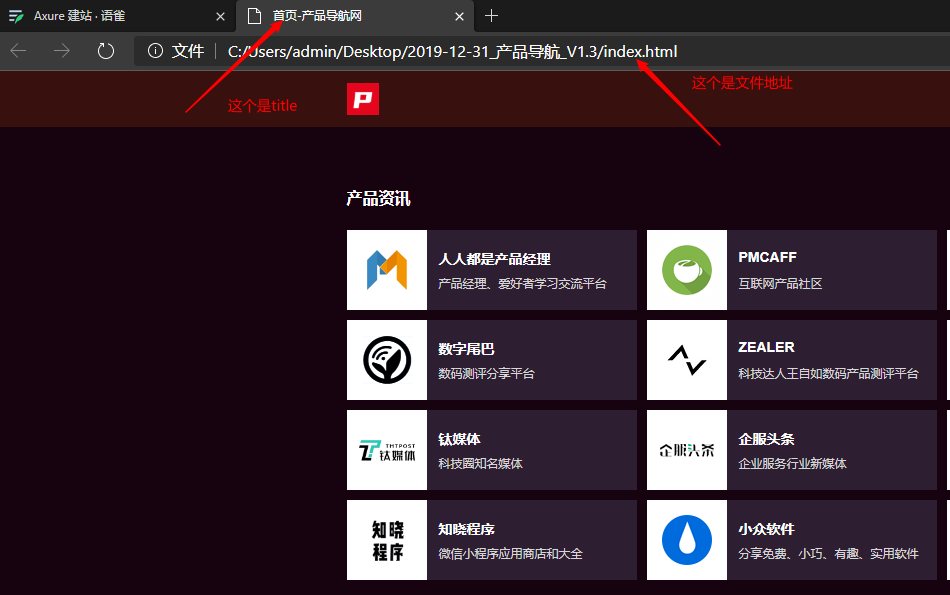Open the 人人都是产品经理 link title

(x=494, y=259)
